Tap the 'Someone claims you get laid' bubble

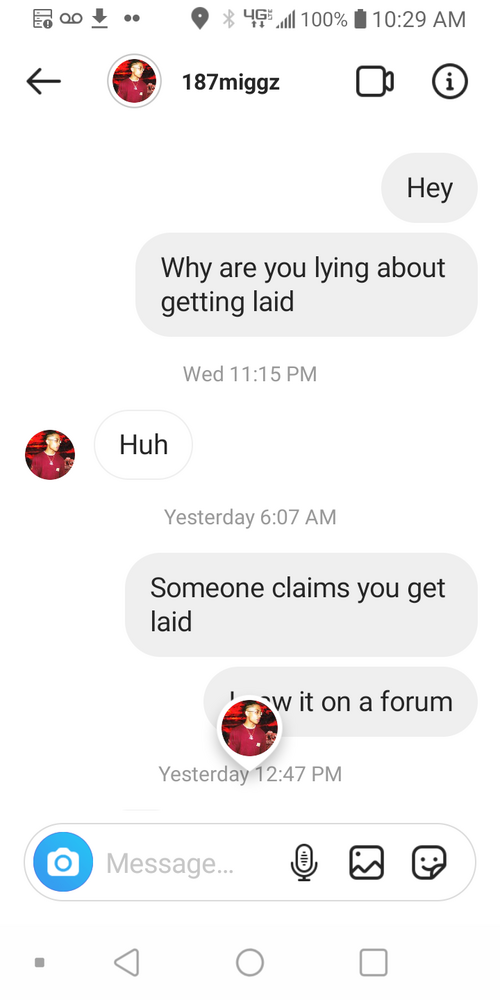tap(301, 605)
